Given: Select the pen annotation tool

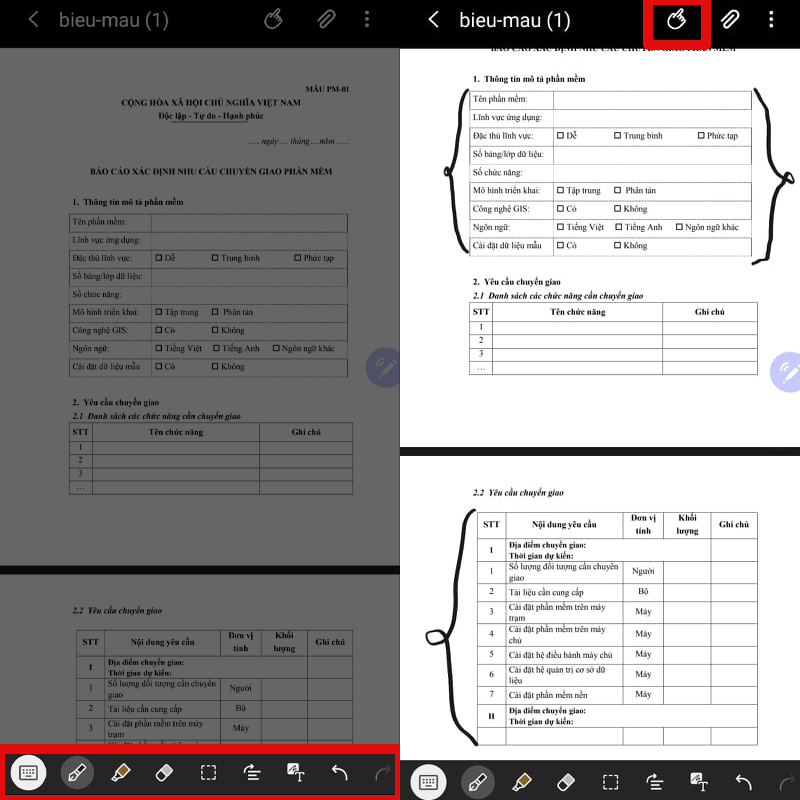Looking at the screenshot, I should 75,772.
